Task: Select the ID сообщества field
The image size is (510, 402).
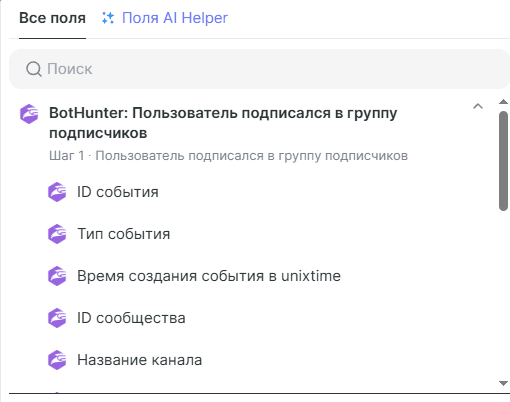Action: point(131,318)
